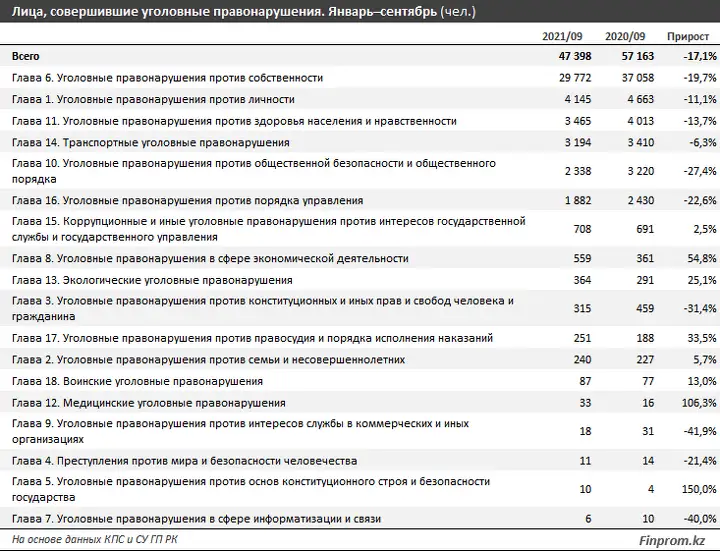720x551 pixels.
Task: Click the value 4 663
Action: coord(641,99)
